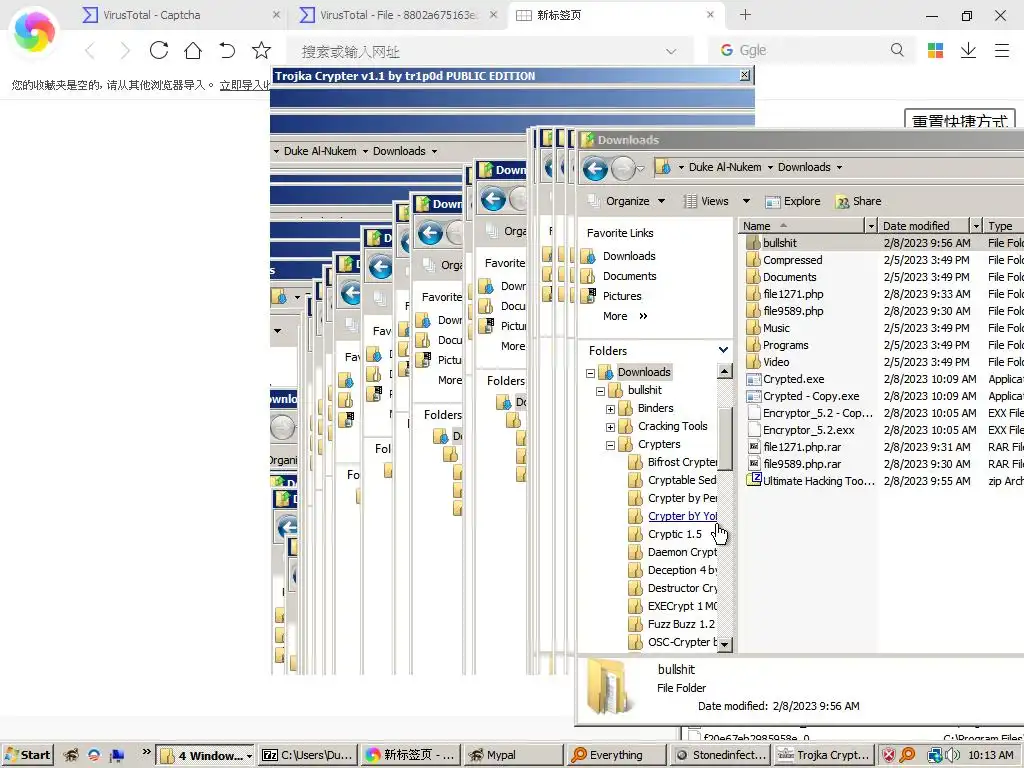Click the red shield tray icon
Image resolution: width=1024 pixels, height=768 pixels.
pyautogui.click(x=889, y=755)
